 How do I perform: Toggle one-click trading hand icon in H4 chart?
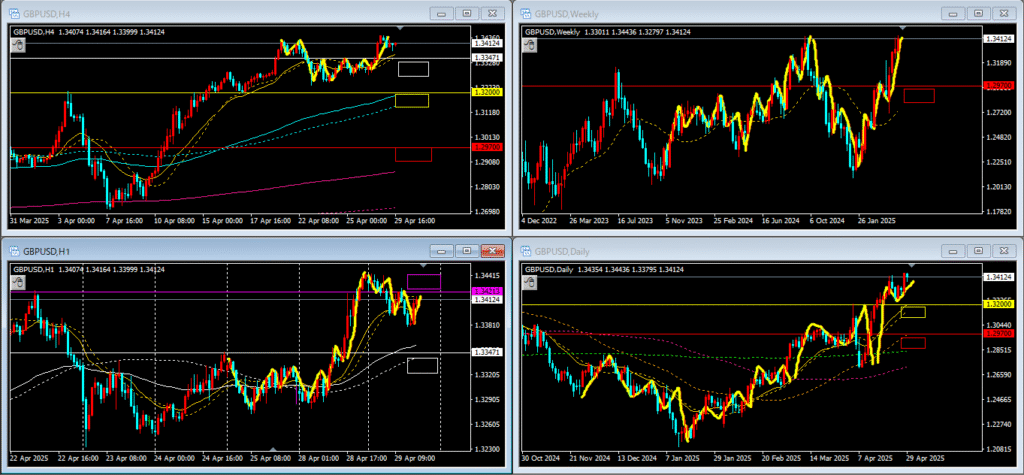[19, 45]
